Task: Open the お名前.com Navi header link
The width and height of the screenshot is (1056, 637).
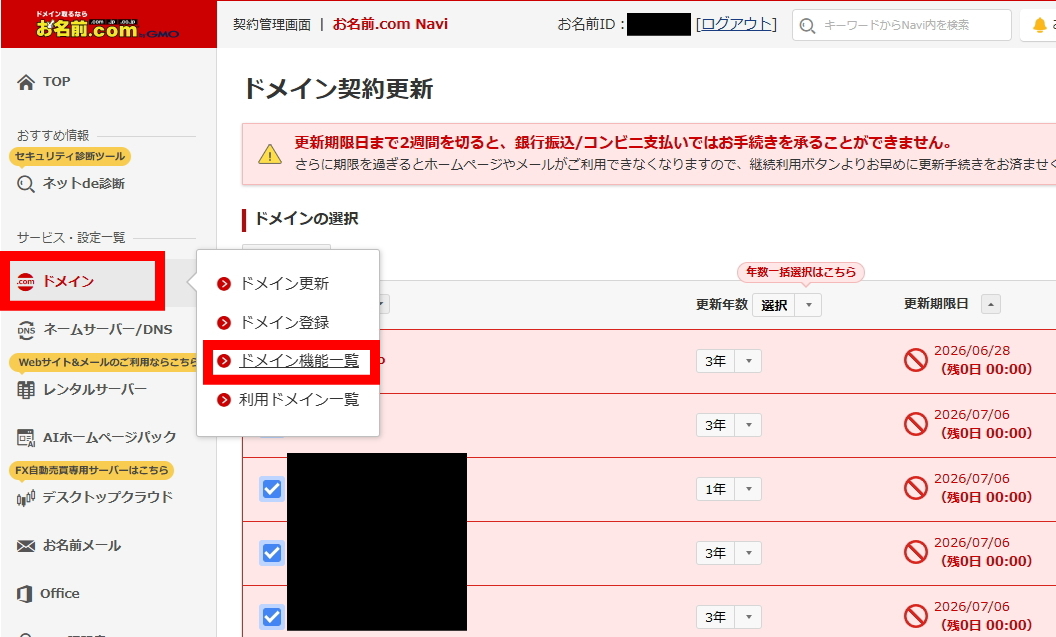Action: point(390,24)
